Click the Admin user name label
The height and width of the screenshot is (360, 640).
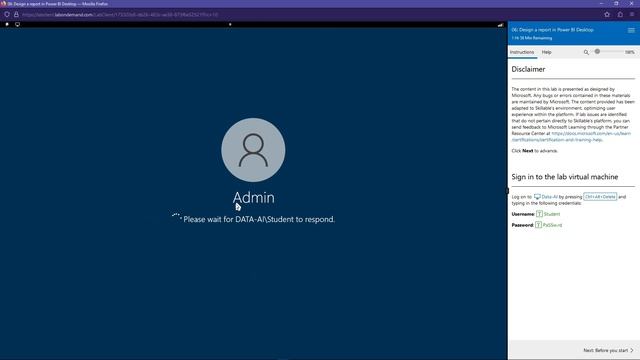[253, 198]
